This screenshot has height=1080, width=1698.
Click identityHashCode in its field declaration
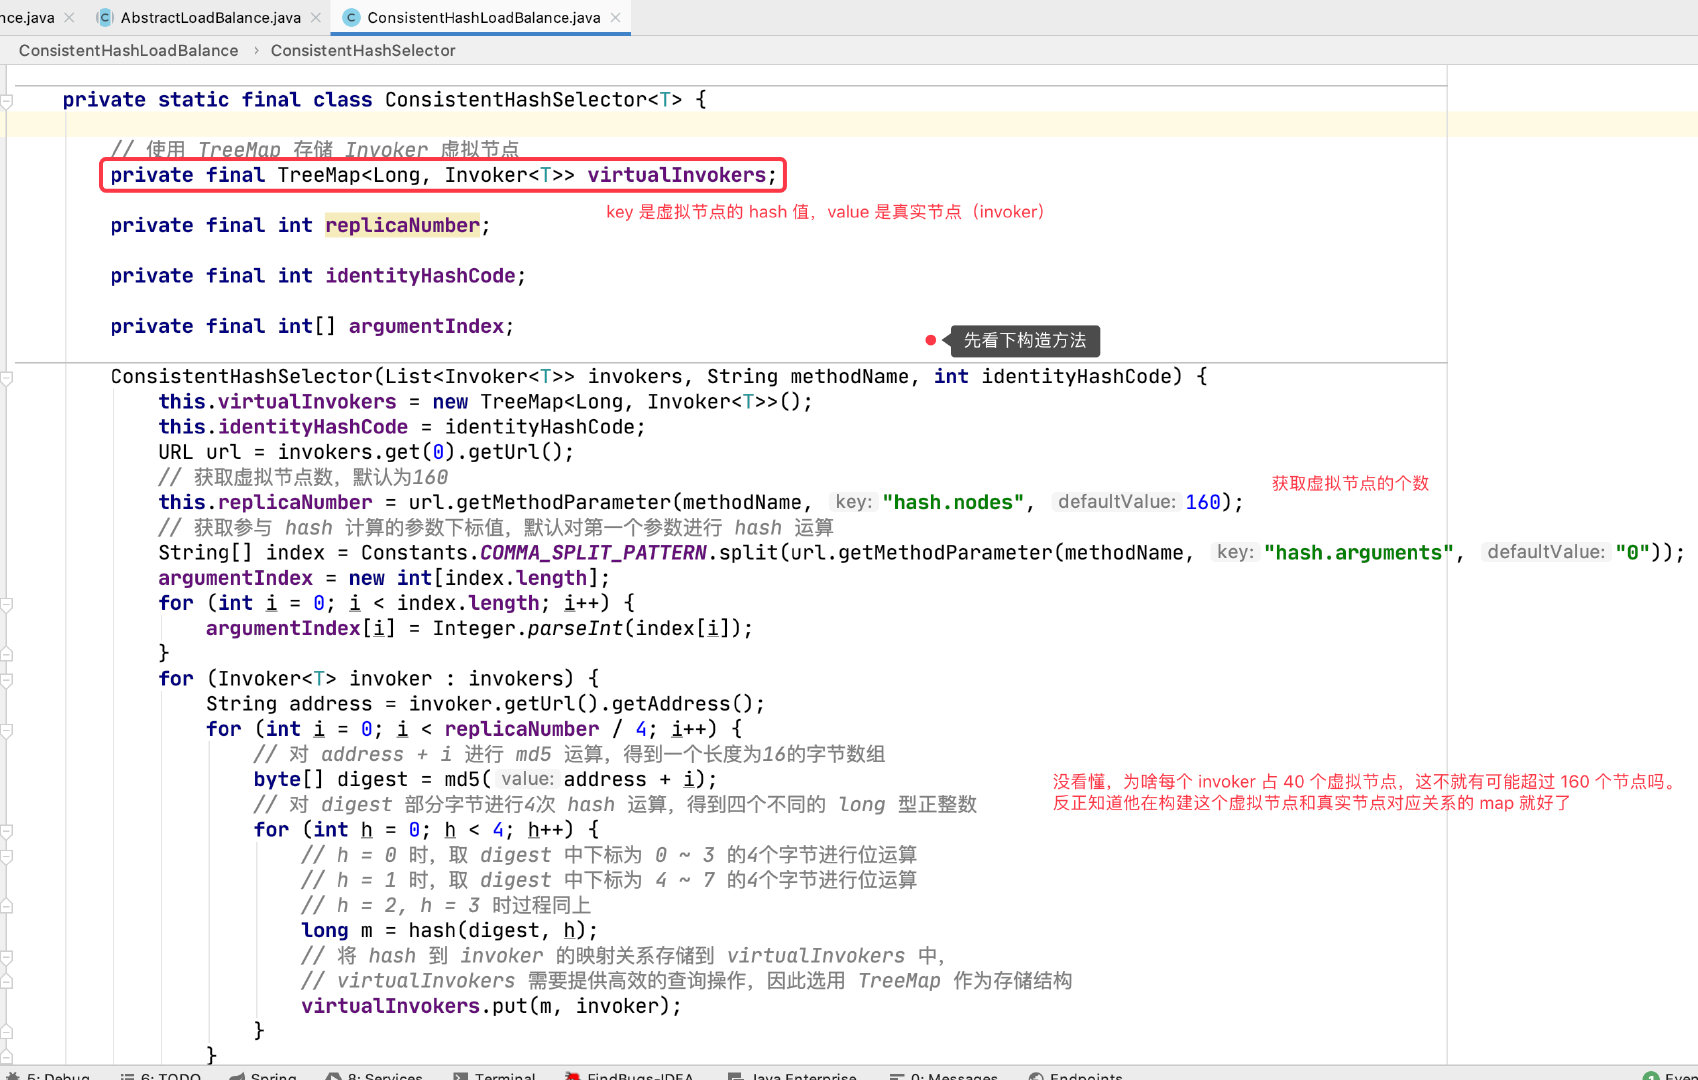pyautogui.click(x=420, y=276)
